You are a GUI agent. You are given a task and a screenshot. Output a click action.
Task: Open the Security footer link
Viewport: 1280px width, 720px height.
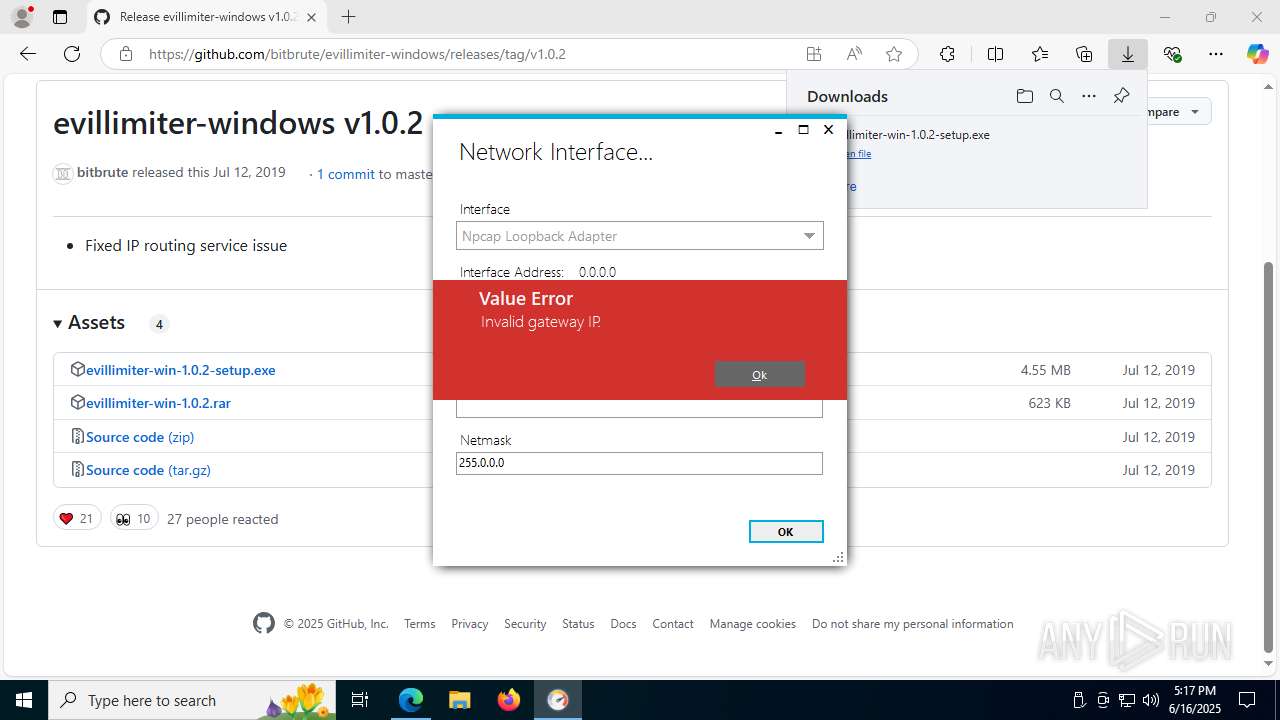pyautogui.click(x=525, y=624)
